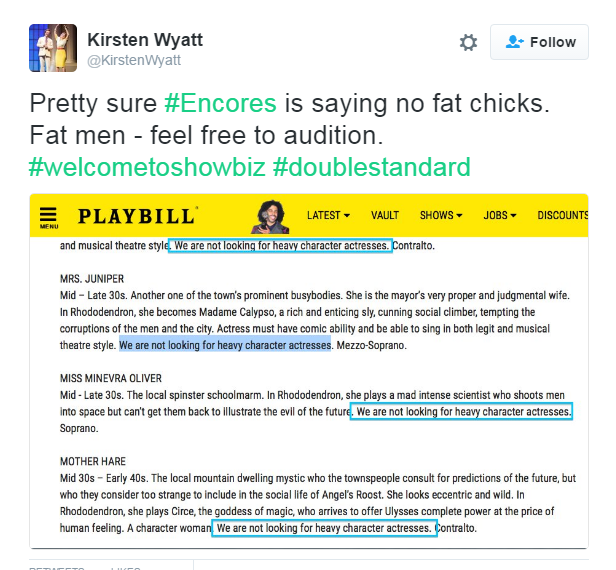Click the Follow button

[x=539, y=42]
